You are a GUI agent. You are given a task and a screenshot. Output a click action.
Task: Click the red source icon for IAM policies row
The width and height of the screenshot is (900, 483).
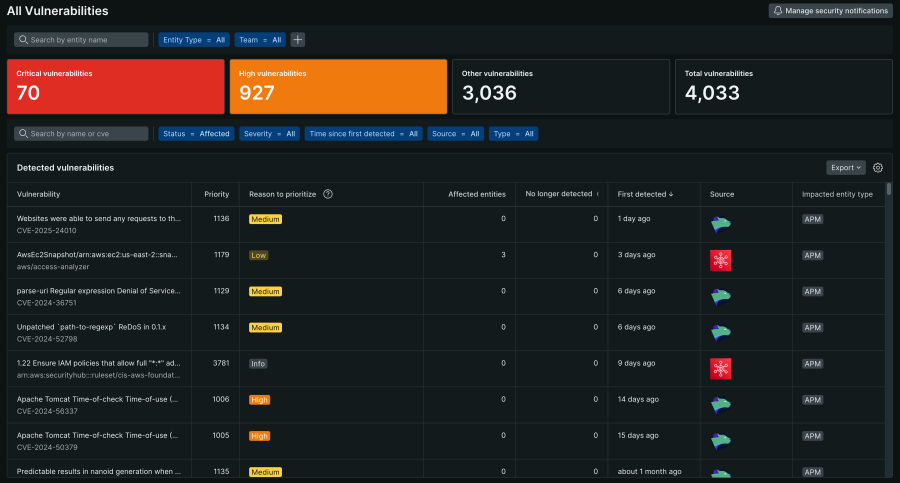[x=721, y=369]
